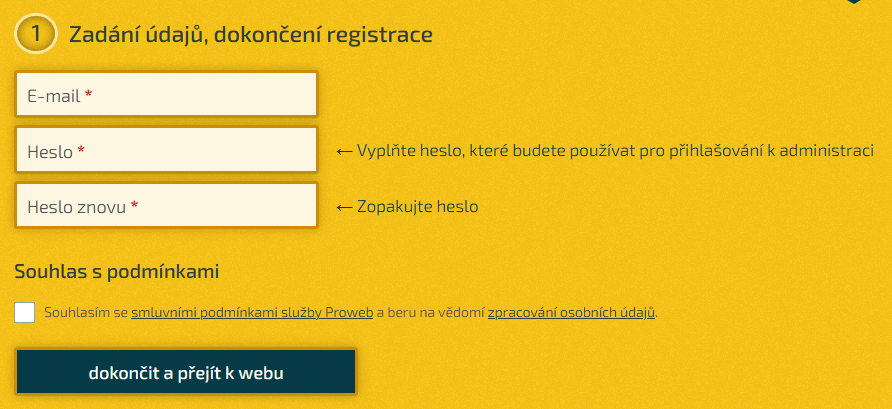Image resolution: width=892 pixels, height=409 pixels.
Task: Click the 'Zopakujte heslo' hint text
Action: (418, 207)
